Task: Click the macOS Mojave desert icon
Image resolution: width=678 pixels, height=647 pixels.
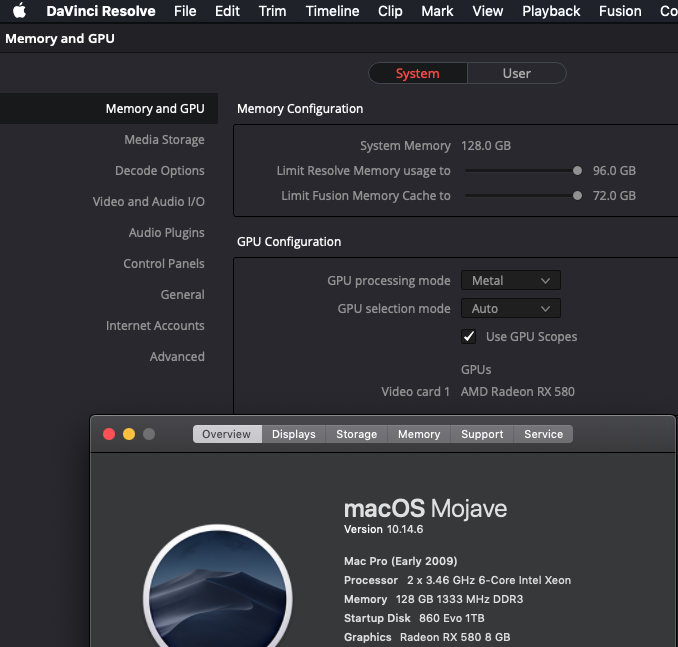Action: 217,588
